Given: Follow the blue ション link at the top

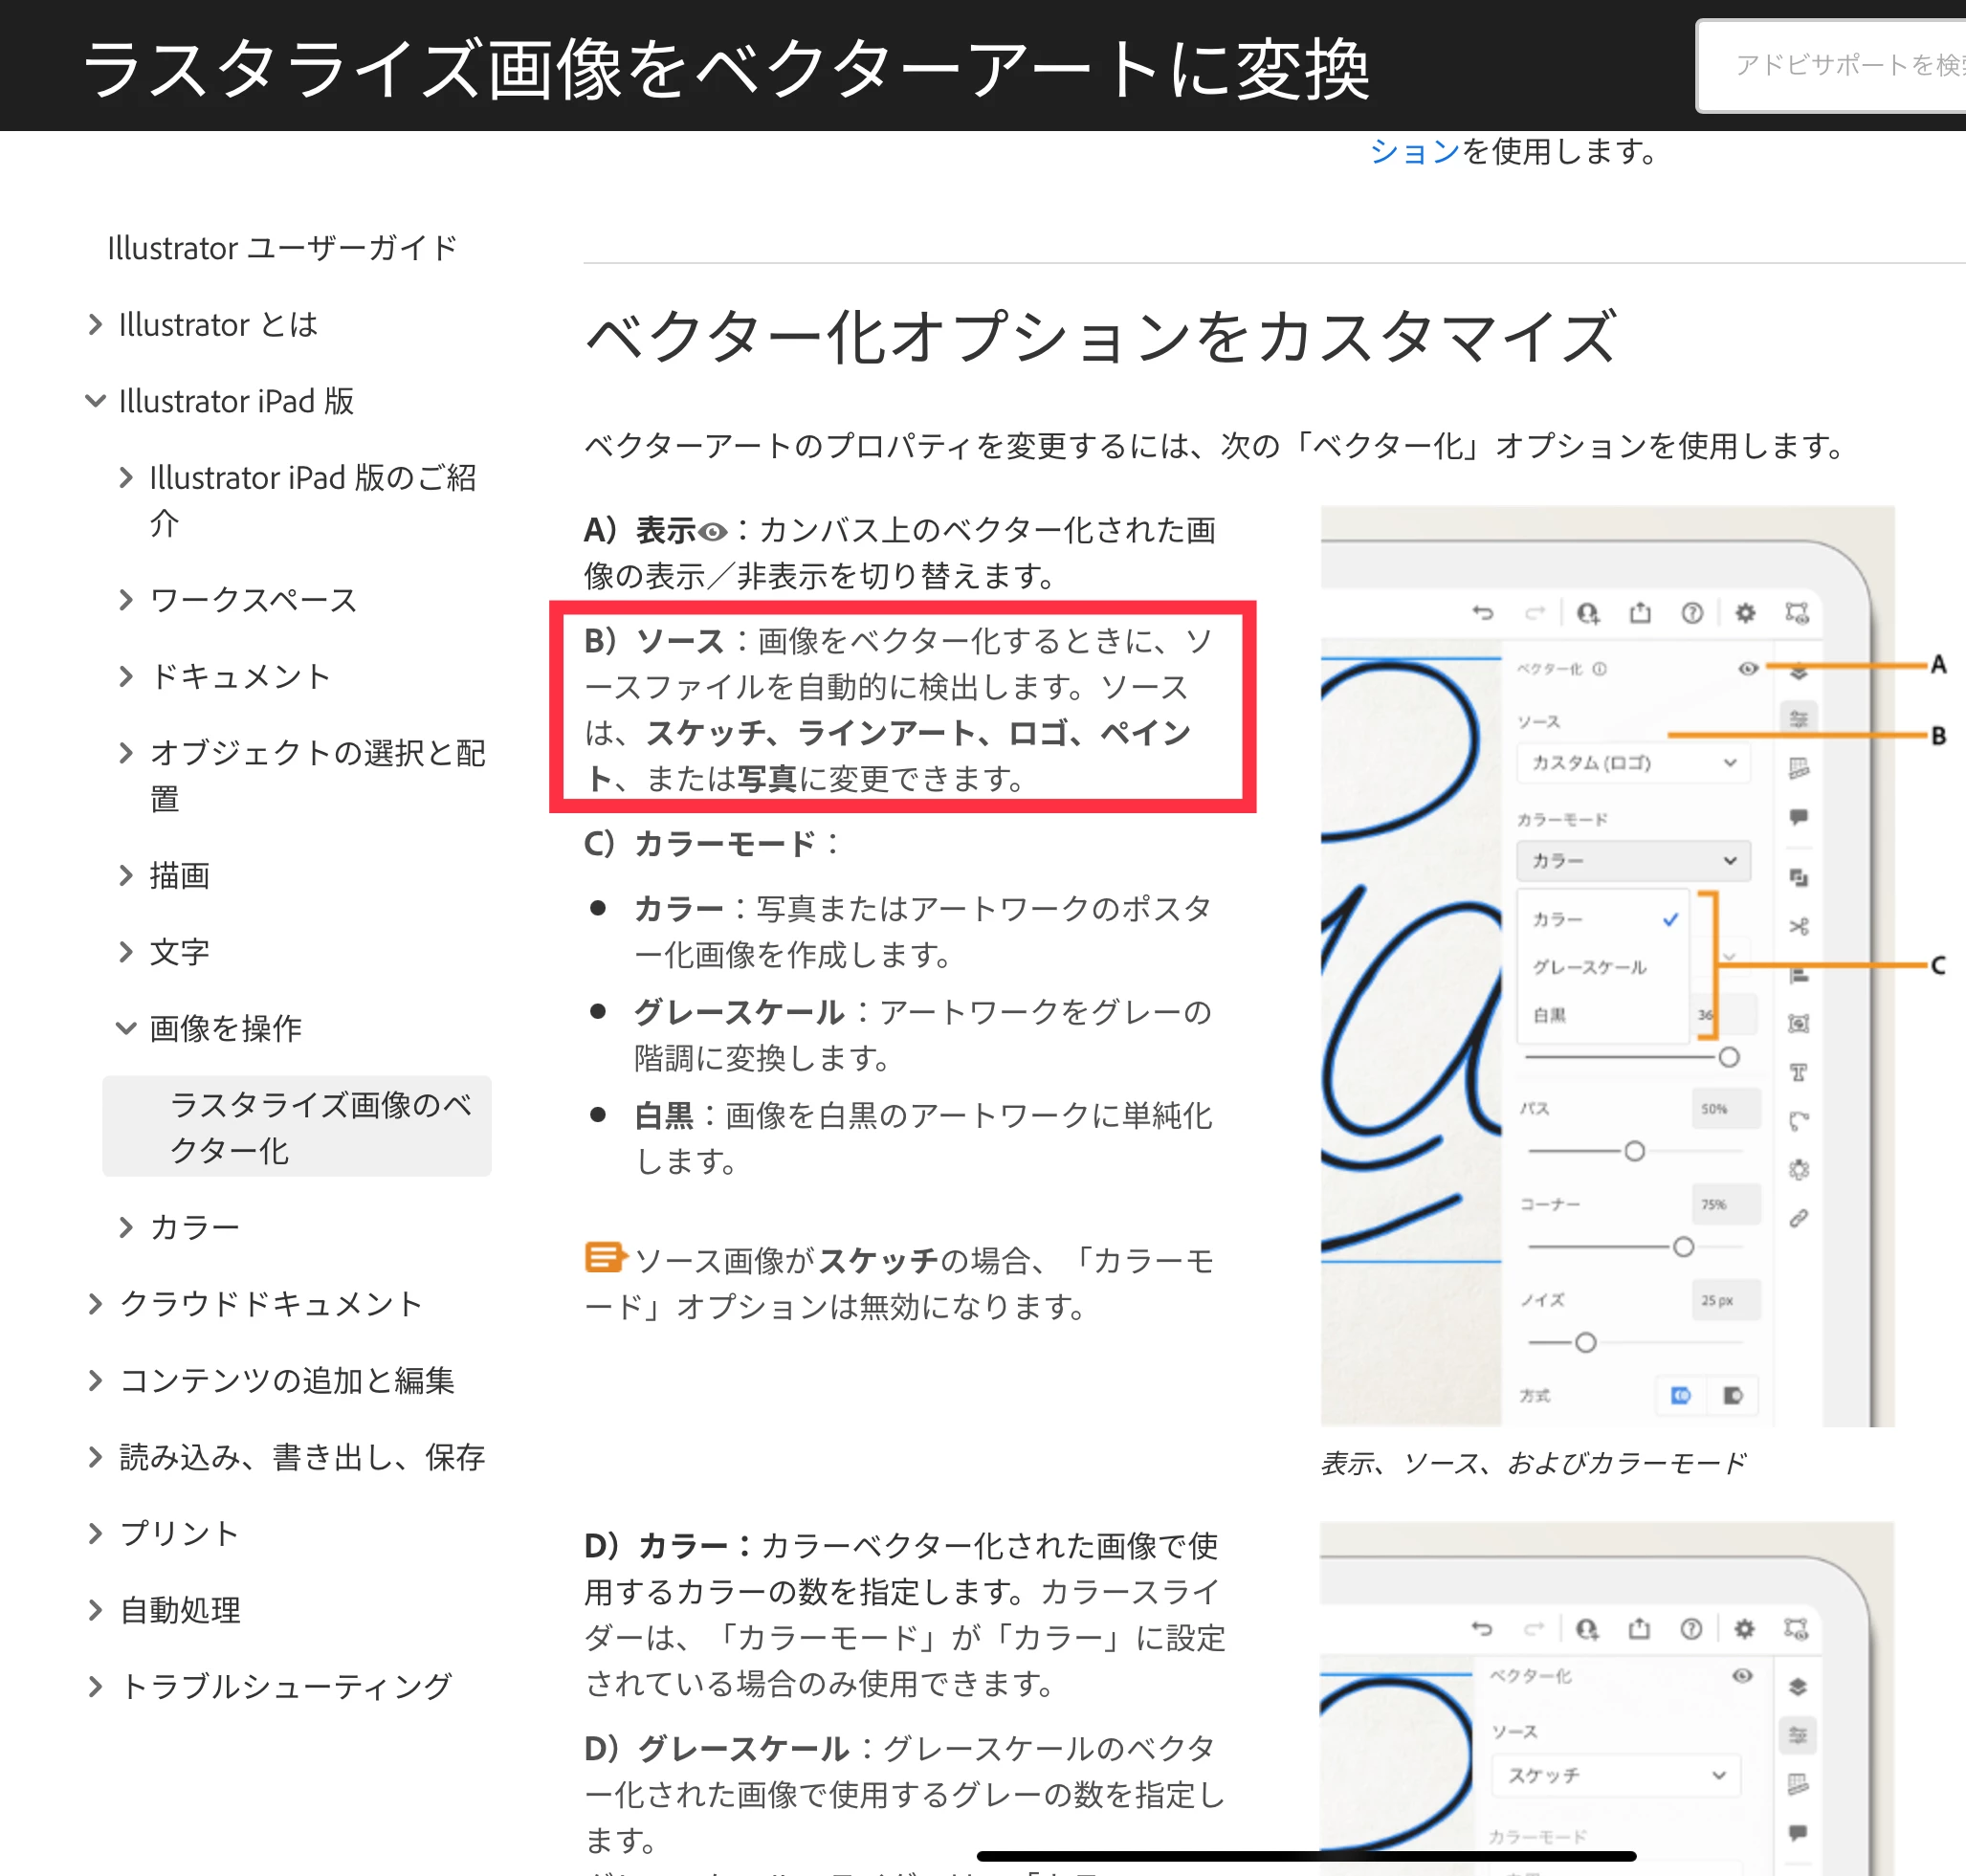Looking at the screenshot, I should [1414, 152].
